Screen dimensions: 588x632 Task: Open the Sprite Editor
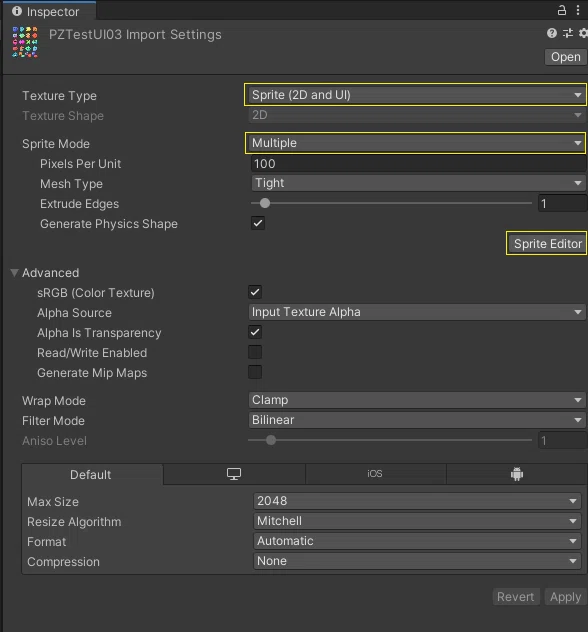point(547,243)
